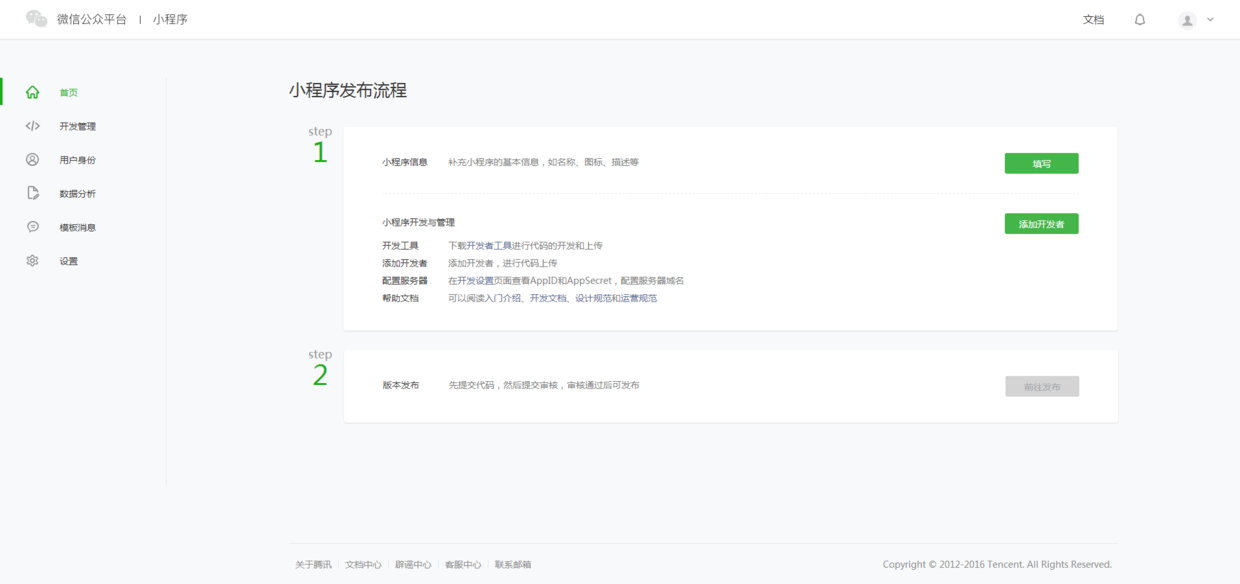
Task: Click the code brackets icon for 开发管理
Action: coord(33,126)
